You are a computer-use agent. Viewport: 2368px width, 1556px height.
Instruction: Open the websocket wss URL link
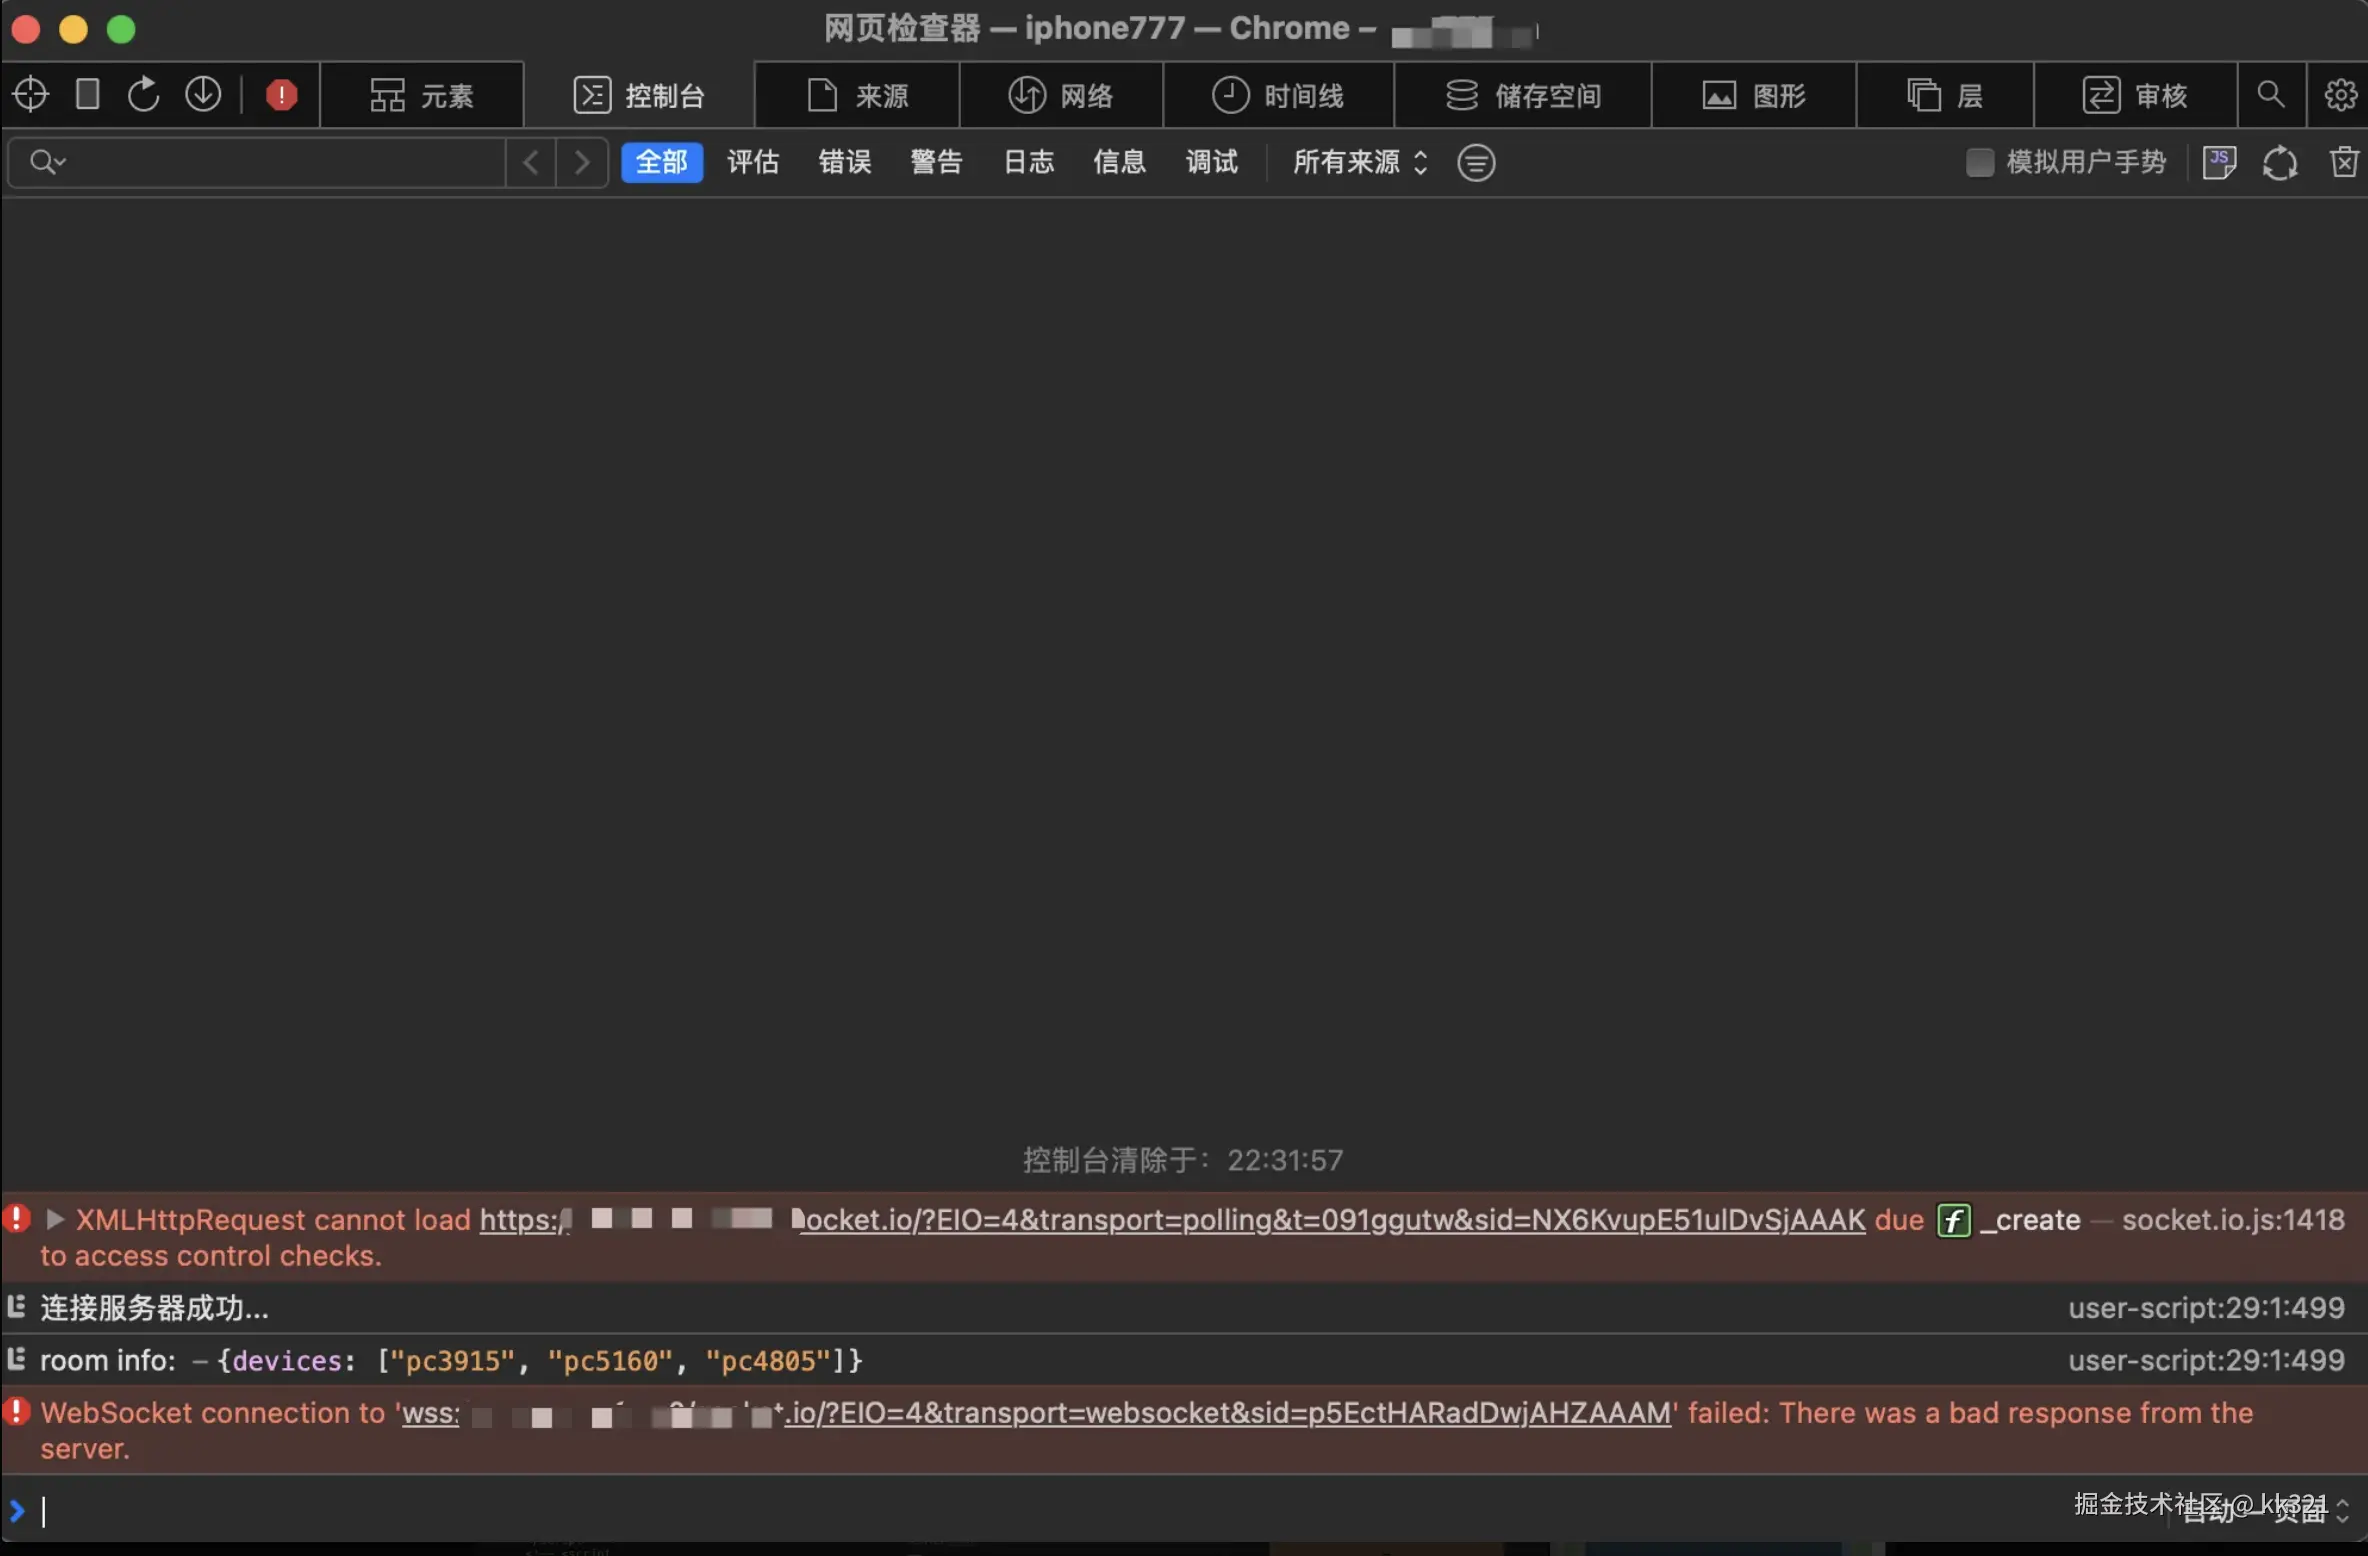1226,1413
